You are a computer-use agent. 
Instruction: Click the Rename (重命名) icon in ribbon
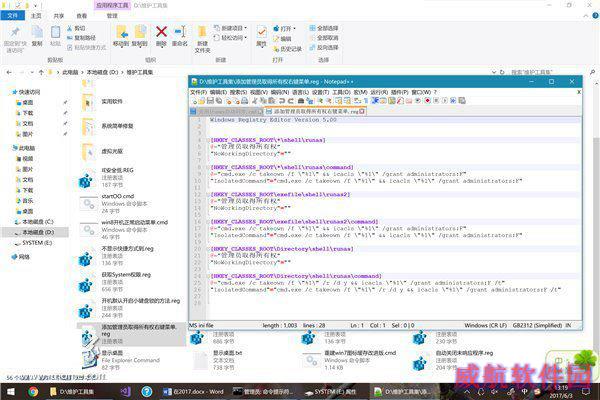point(180,32)
